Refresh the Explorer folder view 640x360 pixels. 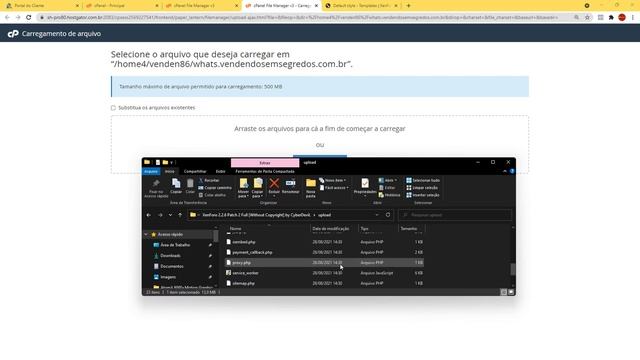pyautogui.click(x=388, y=215)
